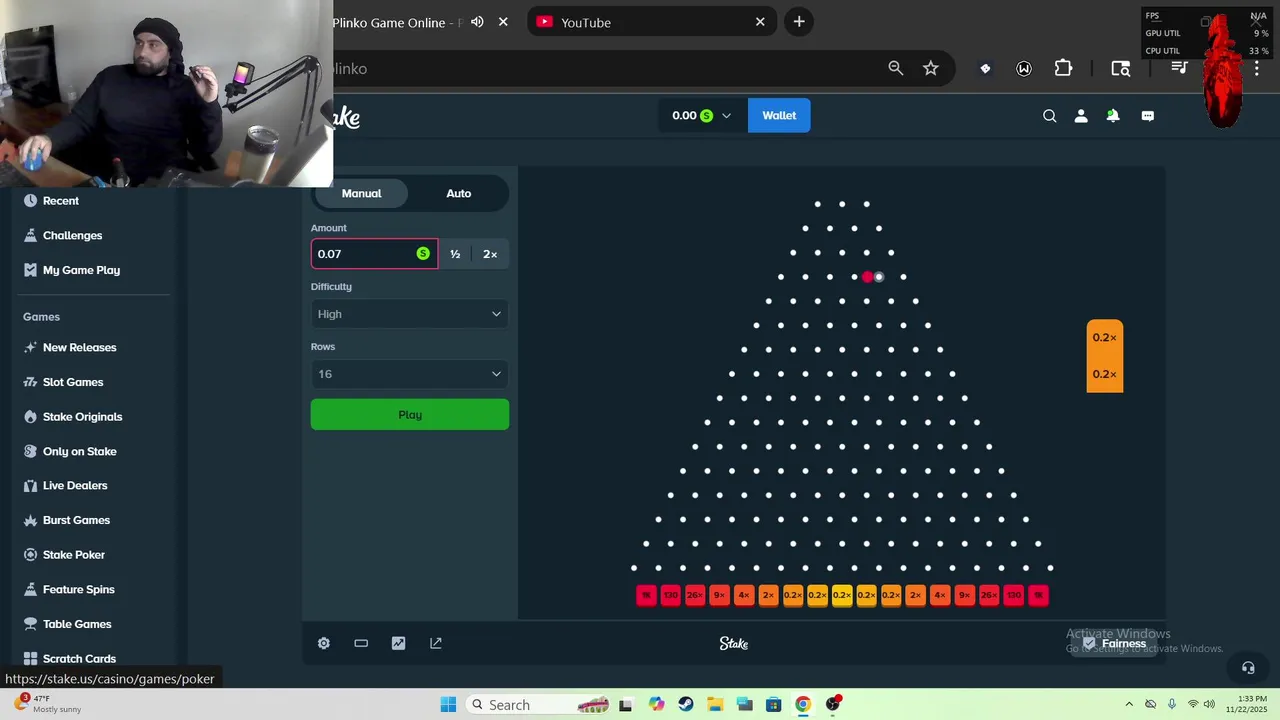Click the taskbar Search box
Image resolution: width=1280 pixels, height=720 pixels.
540,705
